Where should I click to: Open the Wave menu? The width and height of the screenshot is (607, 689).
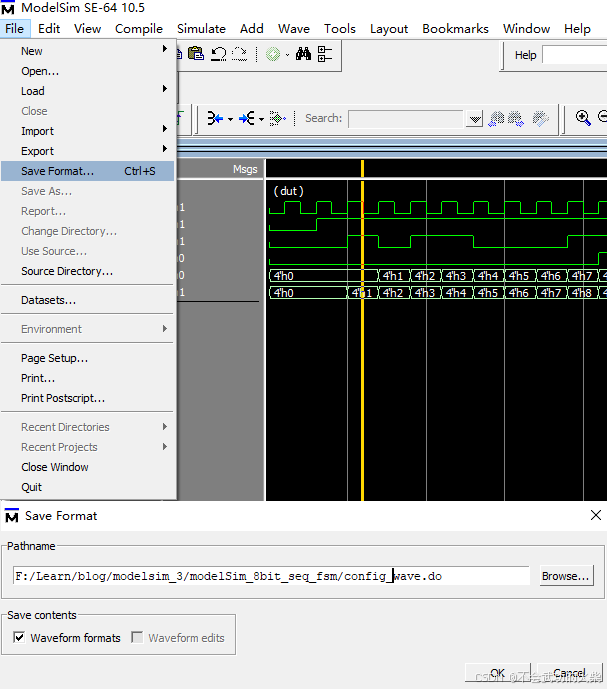(x=294, y=29)
